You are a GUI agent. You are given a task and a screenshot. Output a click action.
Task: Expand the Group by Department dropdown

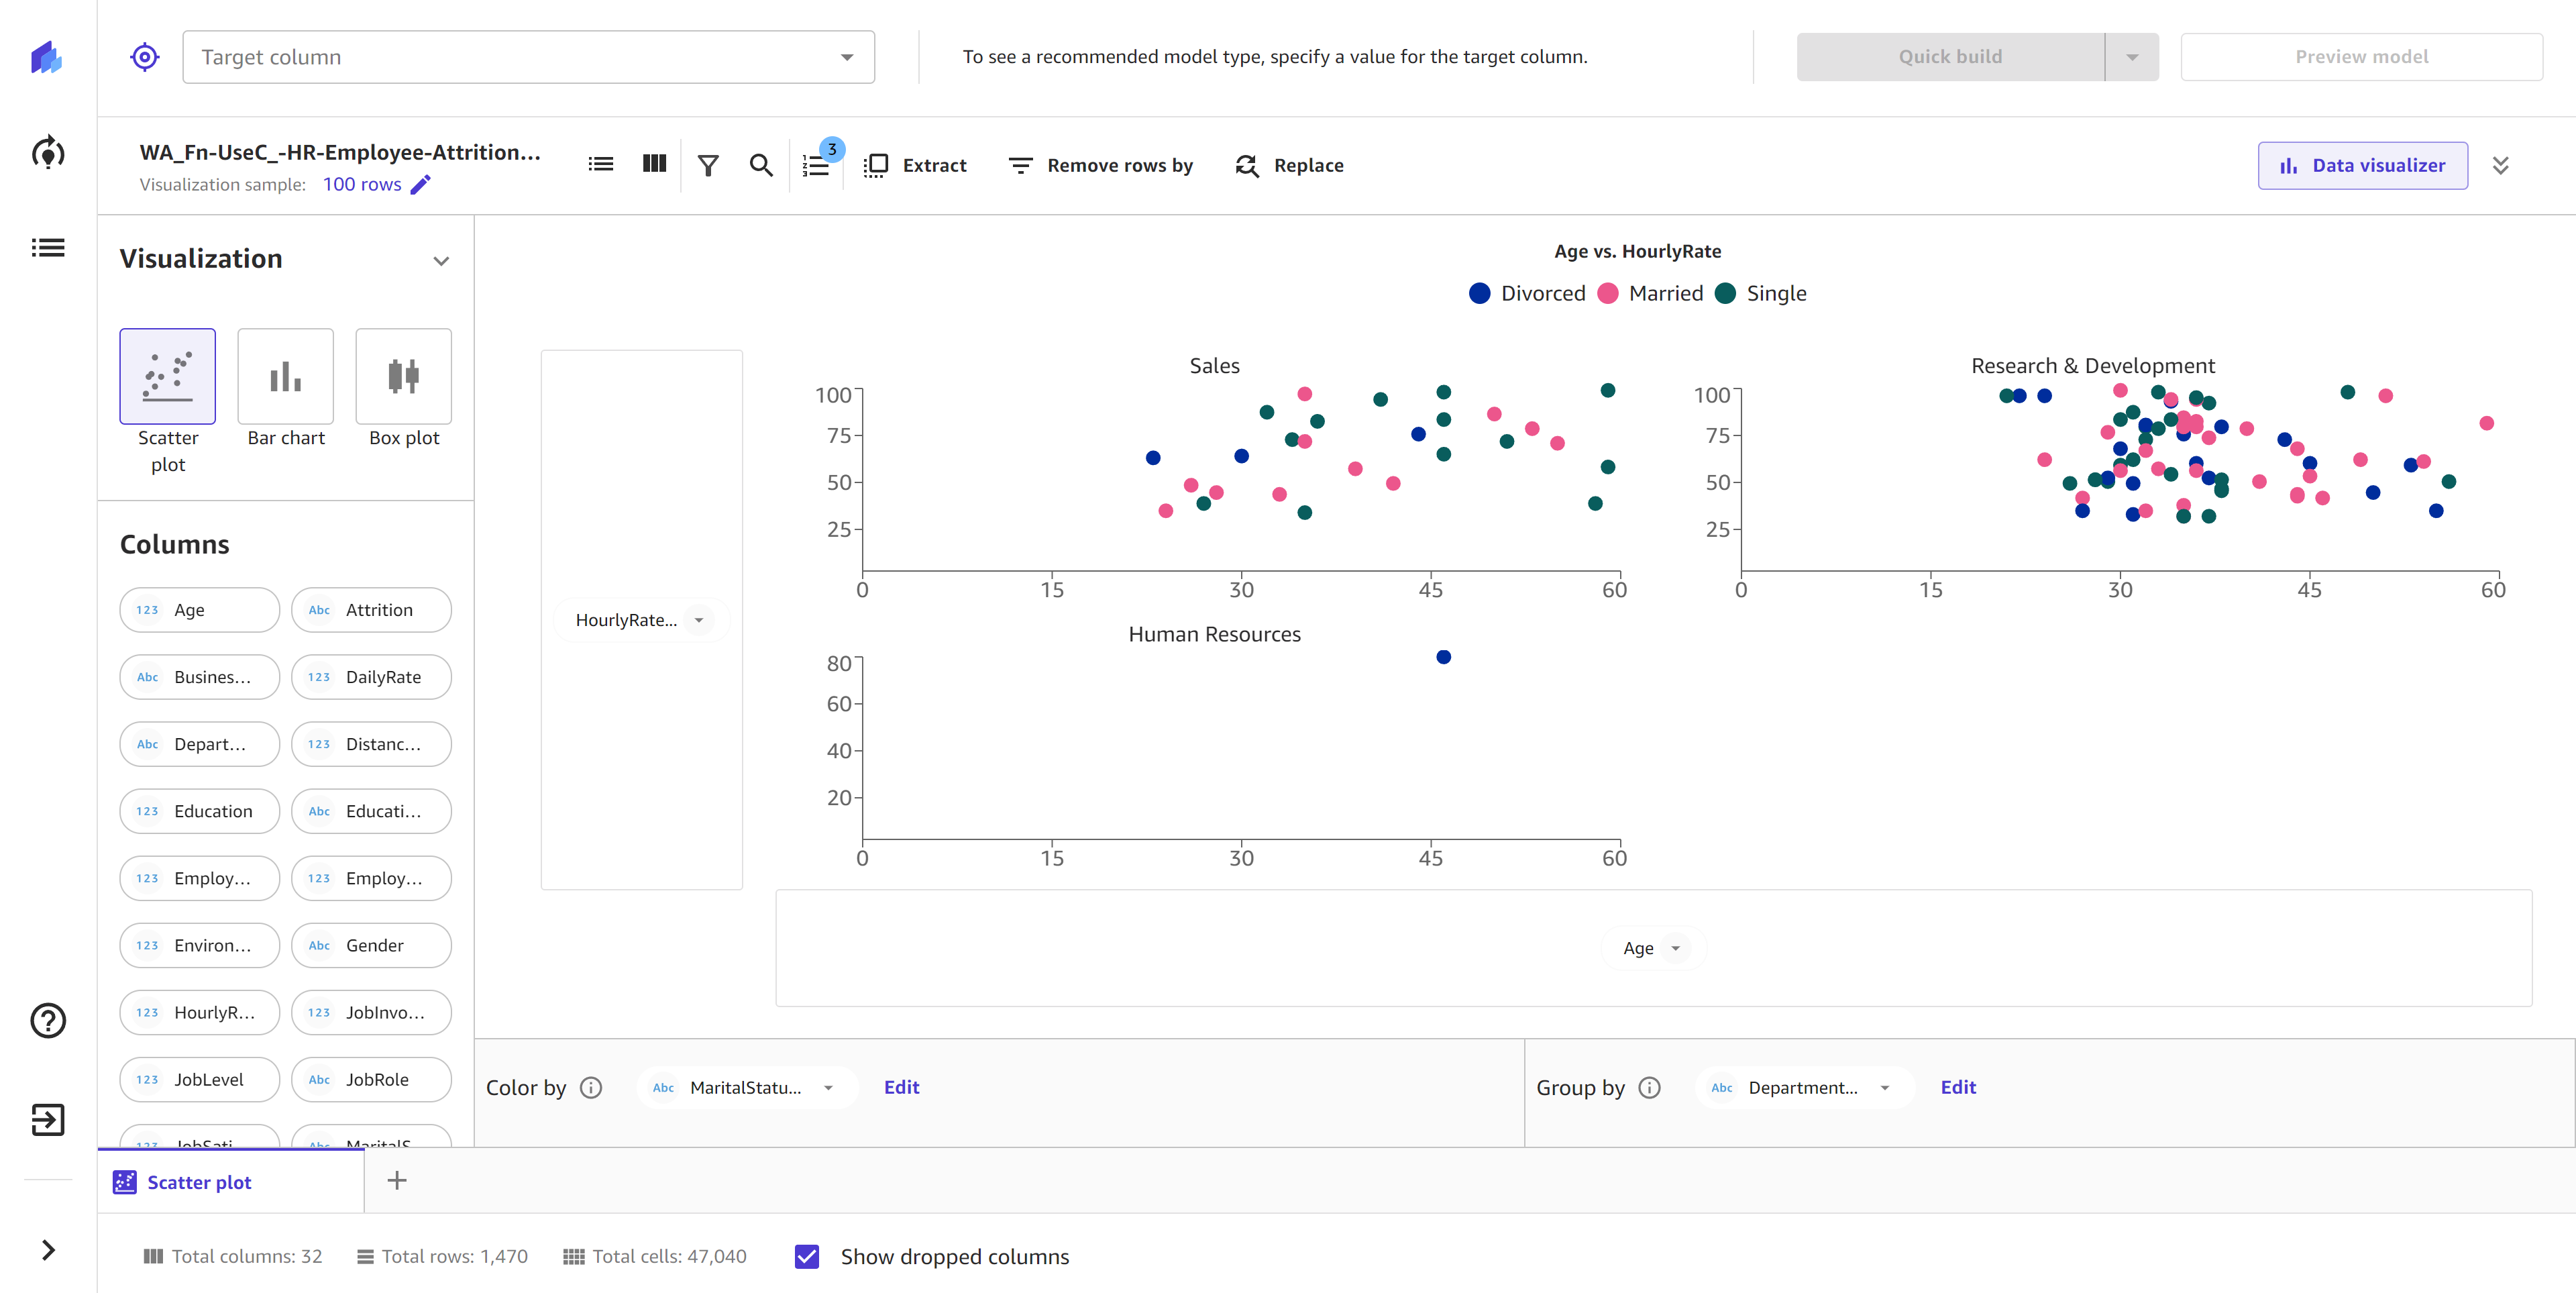[x=1887, y=1087]
